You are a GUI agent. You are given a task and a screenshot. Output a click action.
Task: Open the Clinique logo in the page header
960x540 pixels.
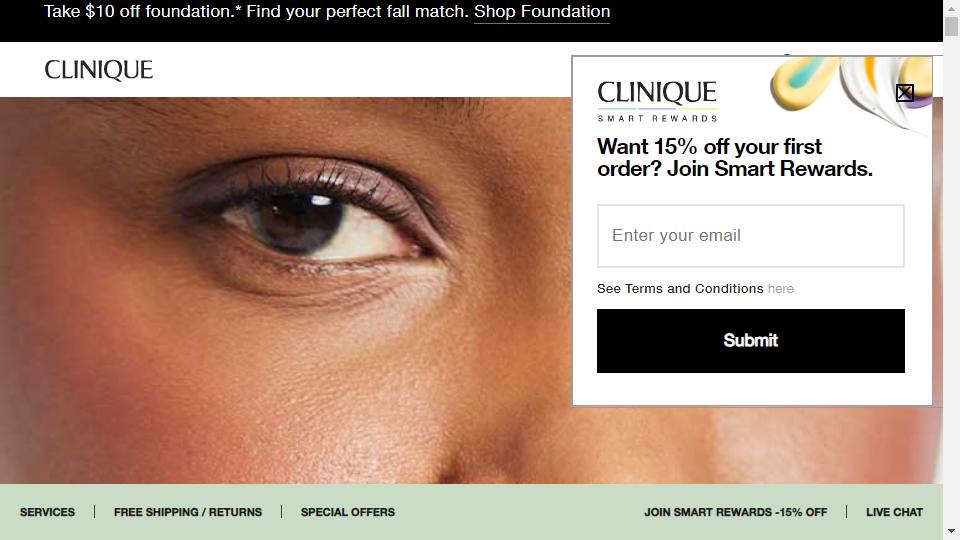point(99,70)
